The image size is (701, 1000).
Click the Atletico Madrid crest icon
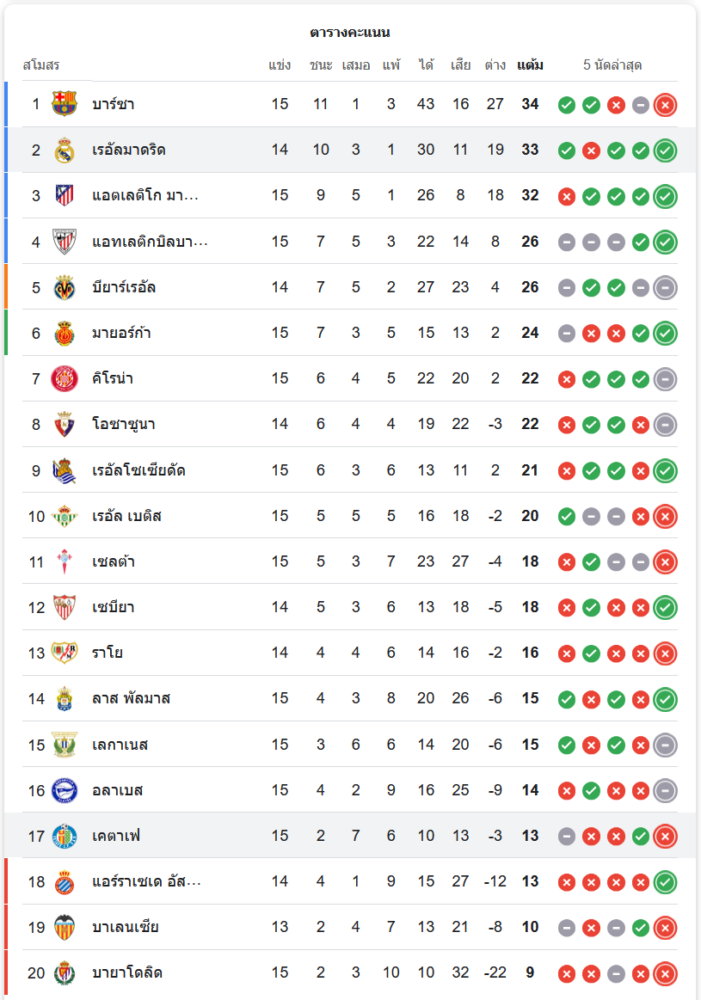[64, 196]
